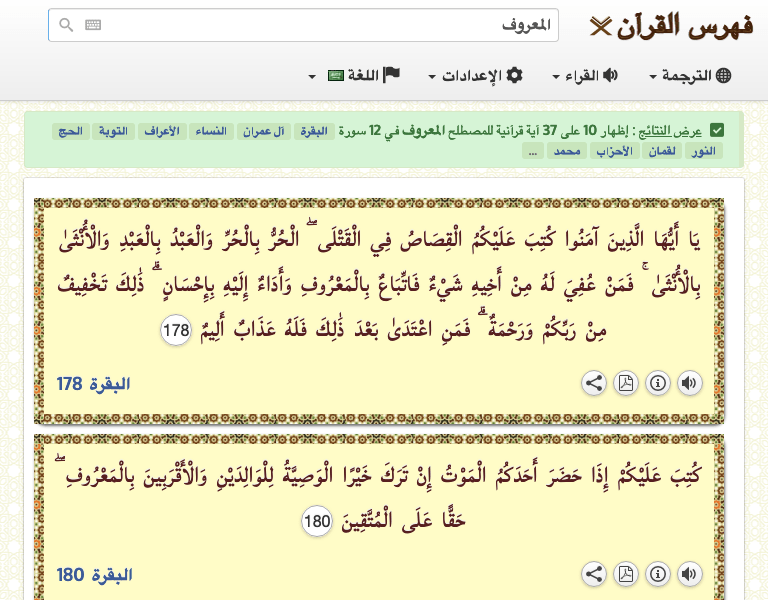The image size is (768, 600).
Task: Show info for verse Al-Baqarah 178
Action: coord(657,383)
